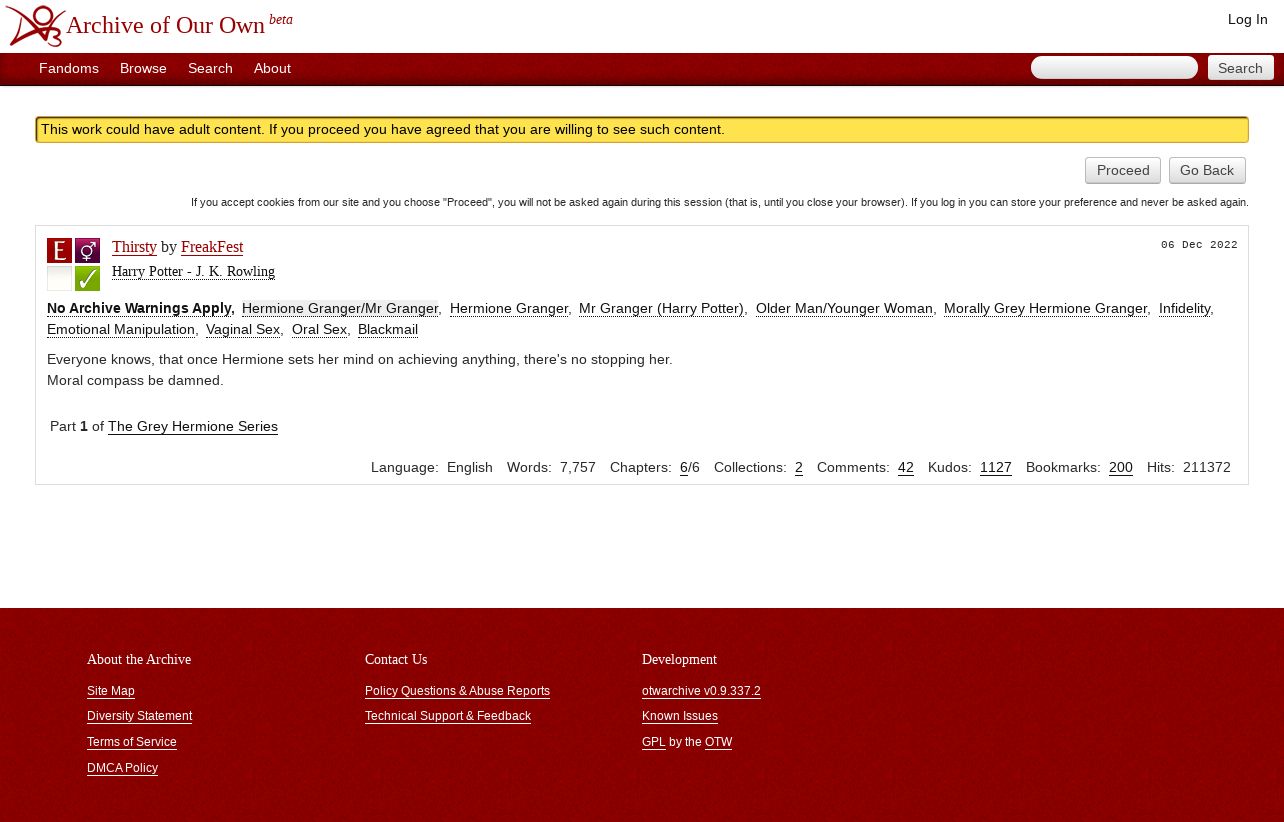
Task: Open the Emotional Manipulation tag
Action: [121, 329]
